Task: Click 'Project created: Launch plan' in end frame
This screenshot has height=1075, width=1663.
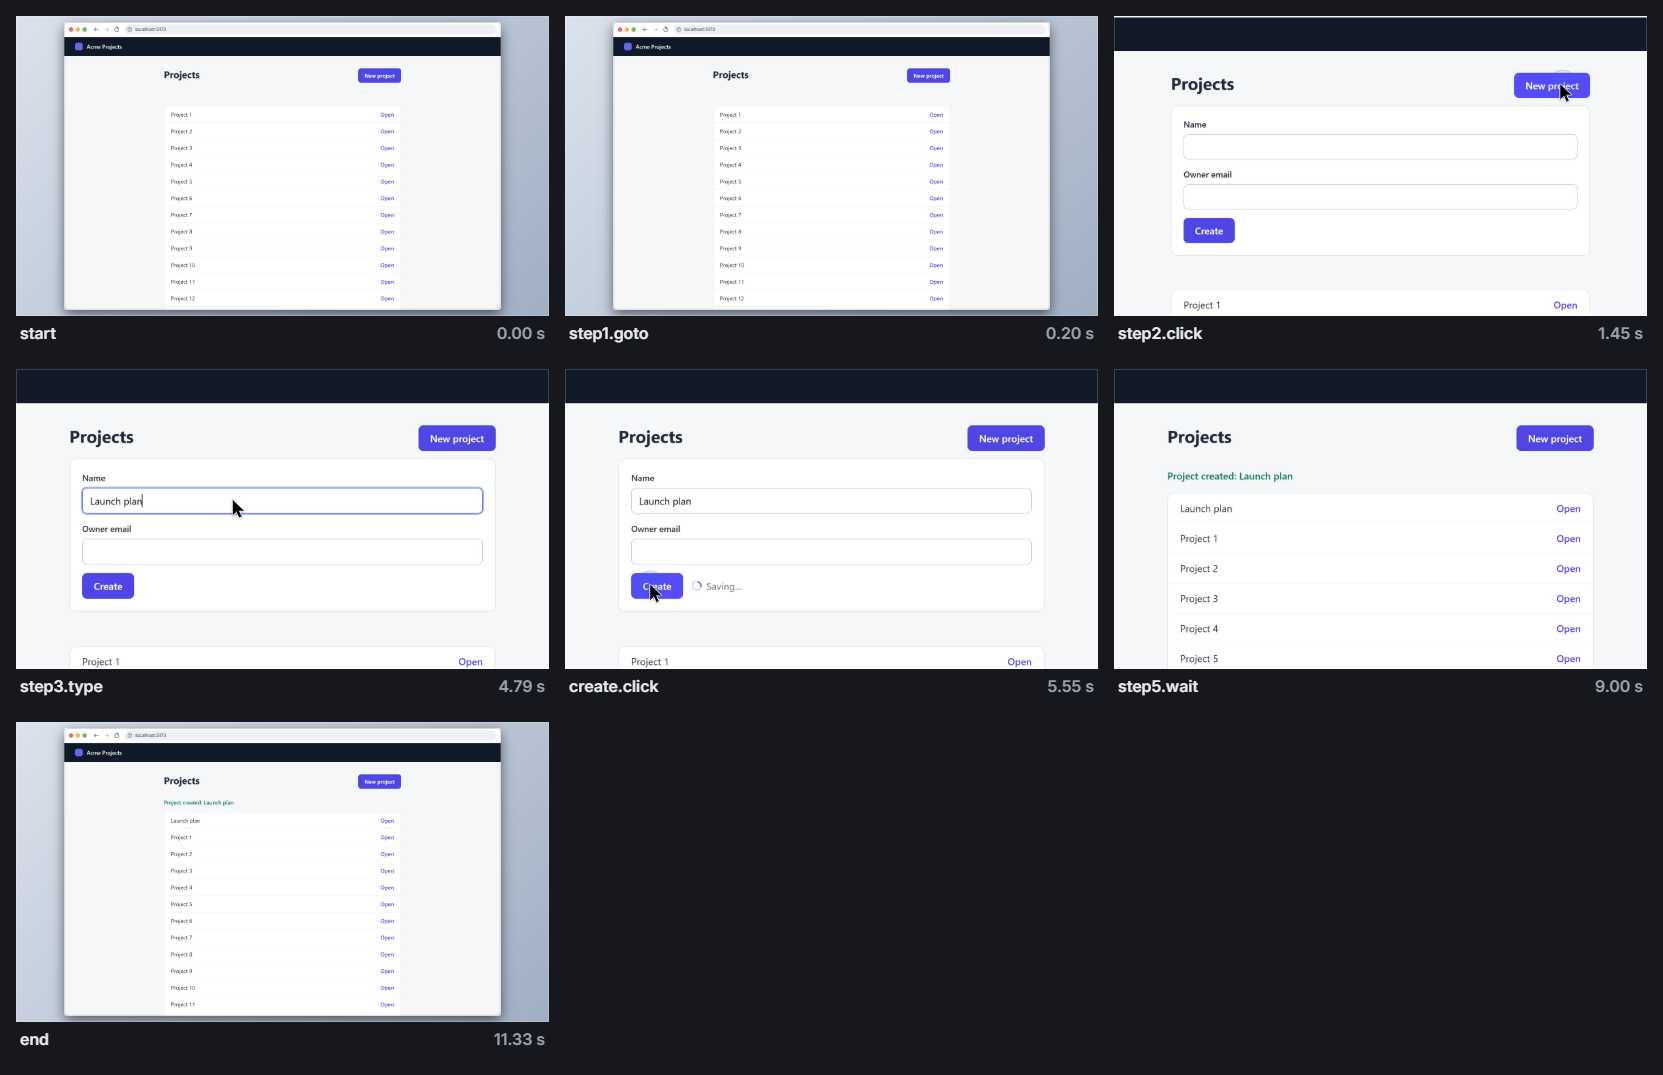Action: pos(198,803)
